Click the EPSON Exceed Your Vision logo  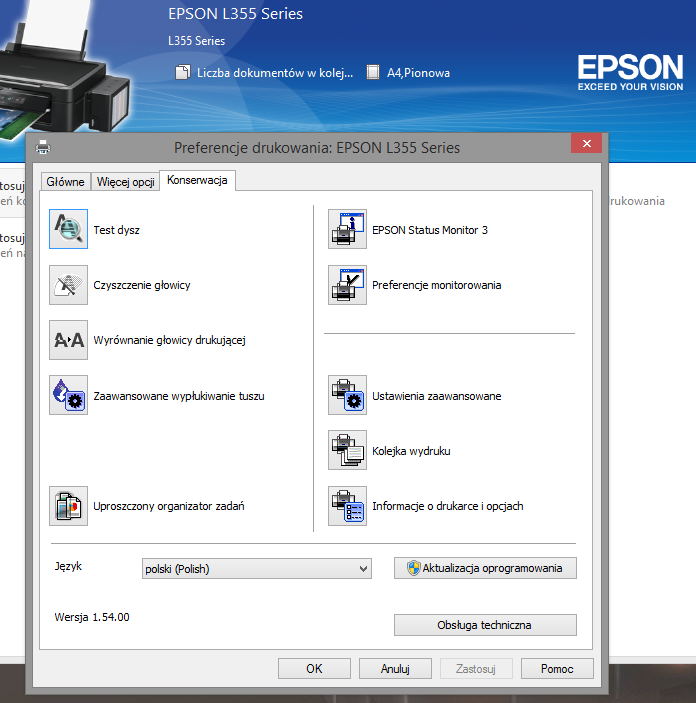pos(630,73)
